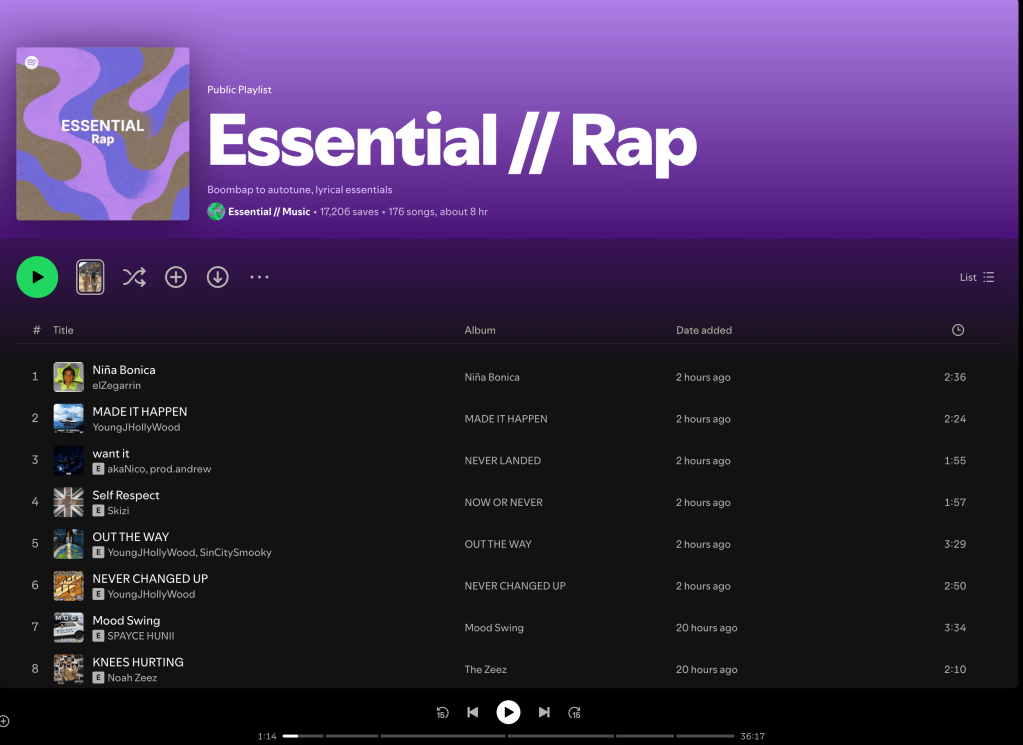Open the Niña Bonica album link
This screenshot has height=745, width=1023.
(492, 377)
